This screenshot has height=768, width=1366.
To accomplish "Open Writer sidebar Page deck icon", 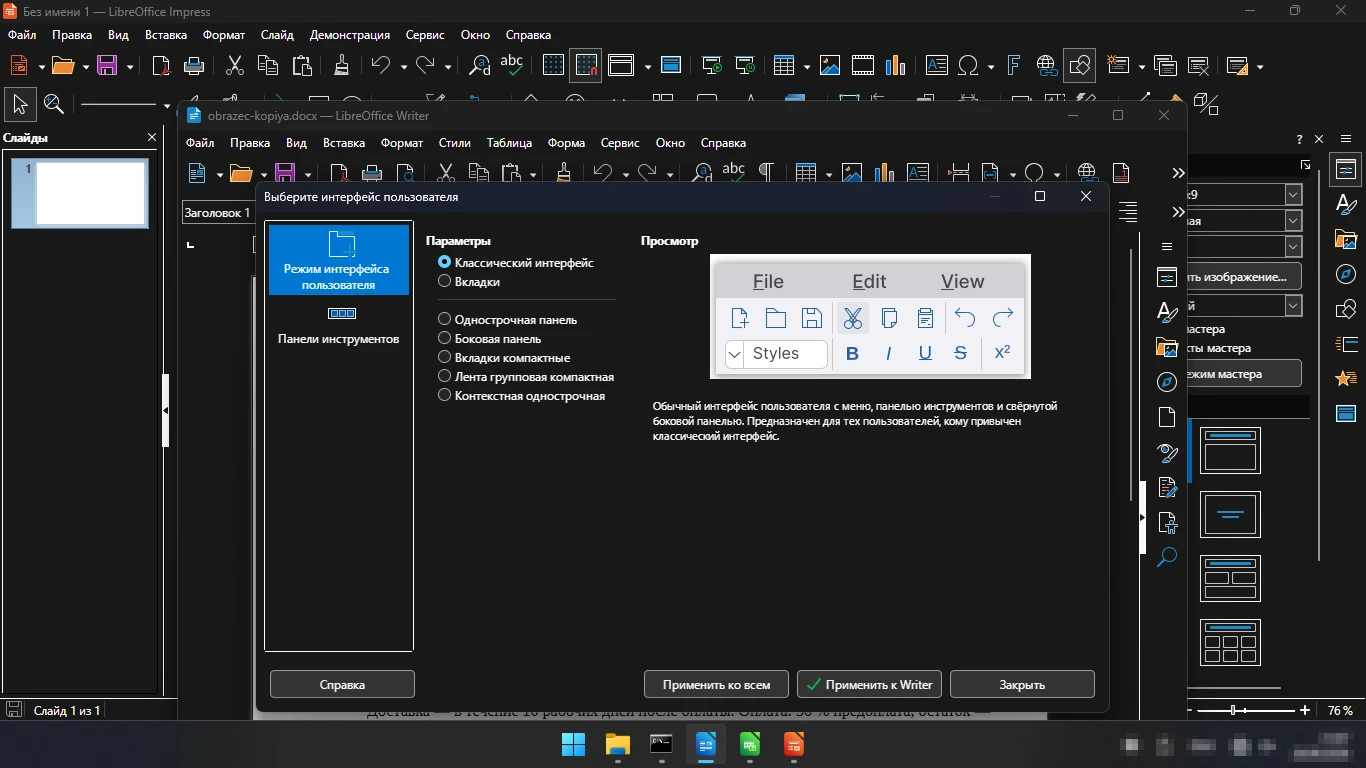I will tap(1166, 416).
